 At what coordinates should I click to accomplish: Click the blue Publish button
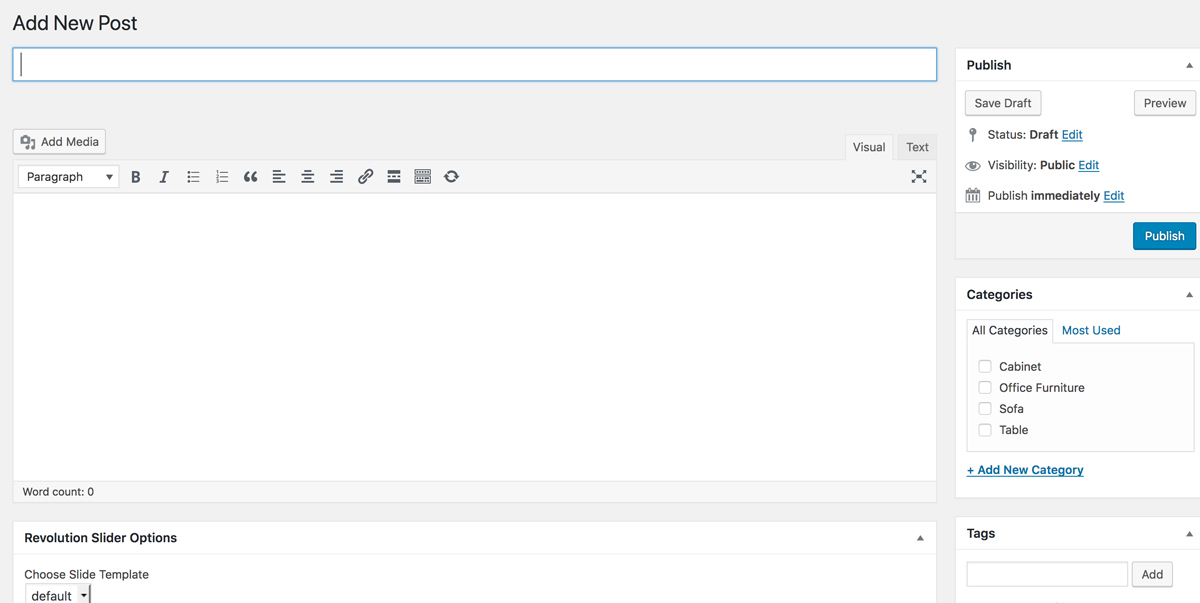tap(1164, 236)
